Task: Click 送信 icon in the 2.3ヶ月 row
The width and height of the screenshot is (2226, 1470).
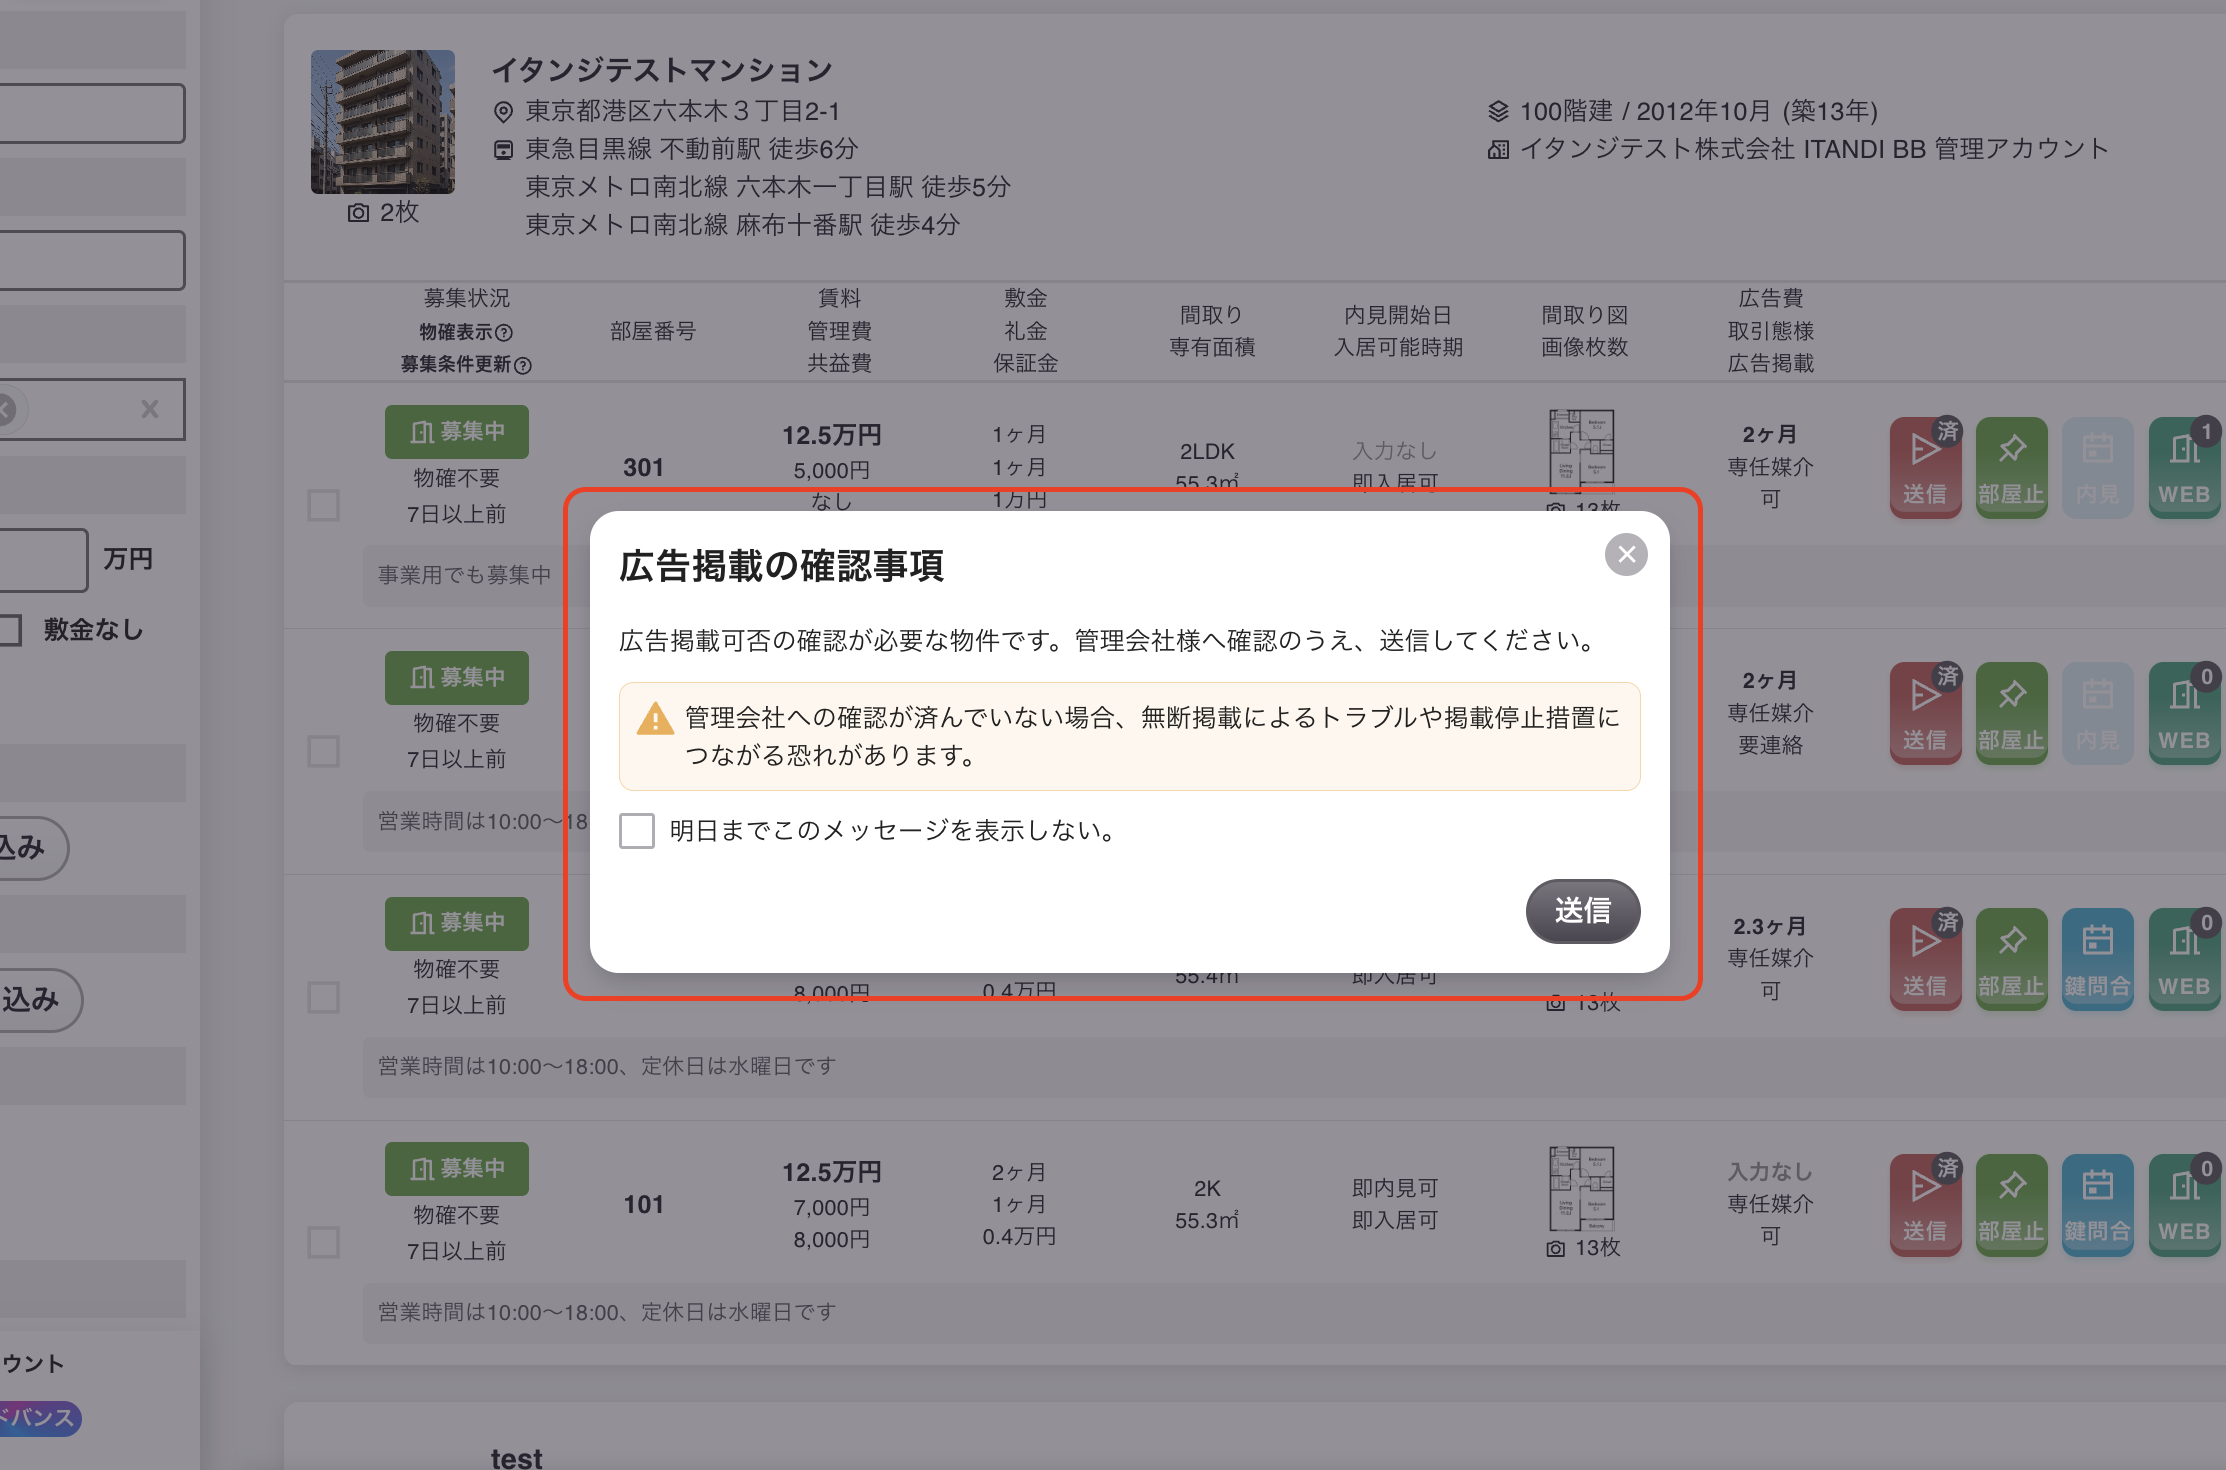Action: click(1925, 959)
